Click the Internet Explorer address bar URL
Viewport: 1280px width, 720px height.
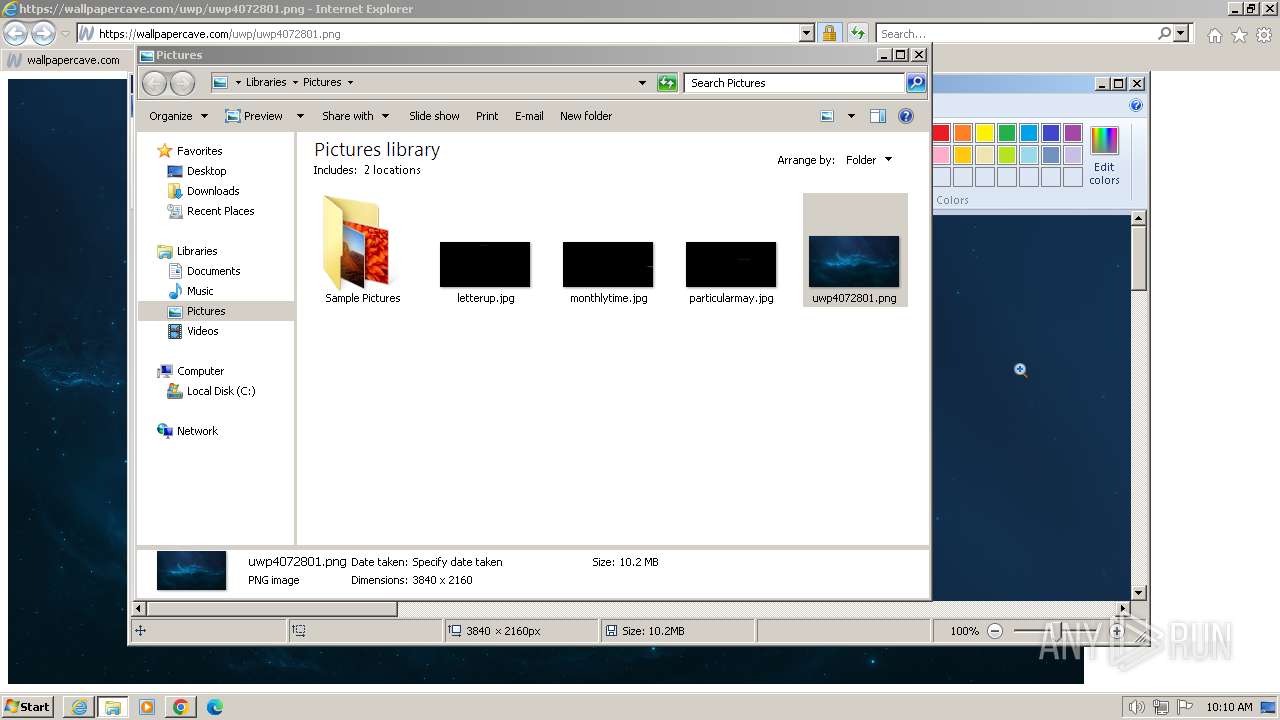point(219,34)
